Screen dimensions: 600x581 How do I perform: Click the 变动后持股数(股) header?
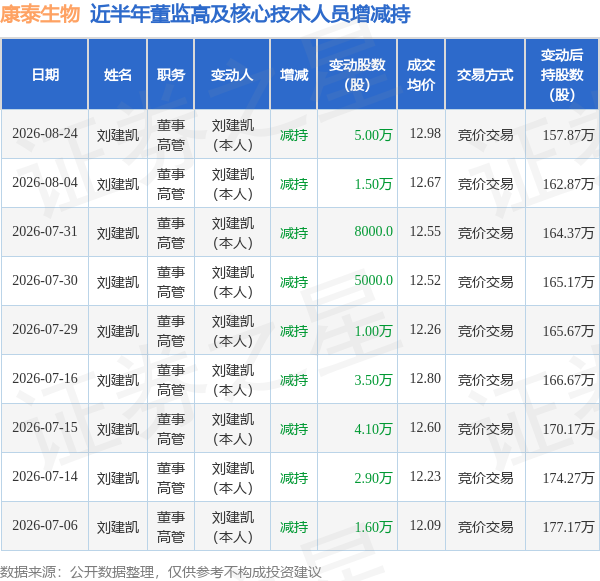pyautogui.click(x=562, y=75)
